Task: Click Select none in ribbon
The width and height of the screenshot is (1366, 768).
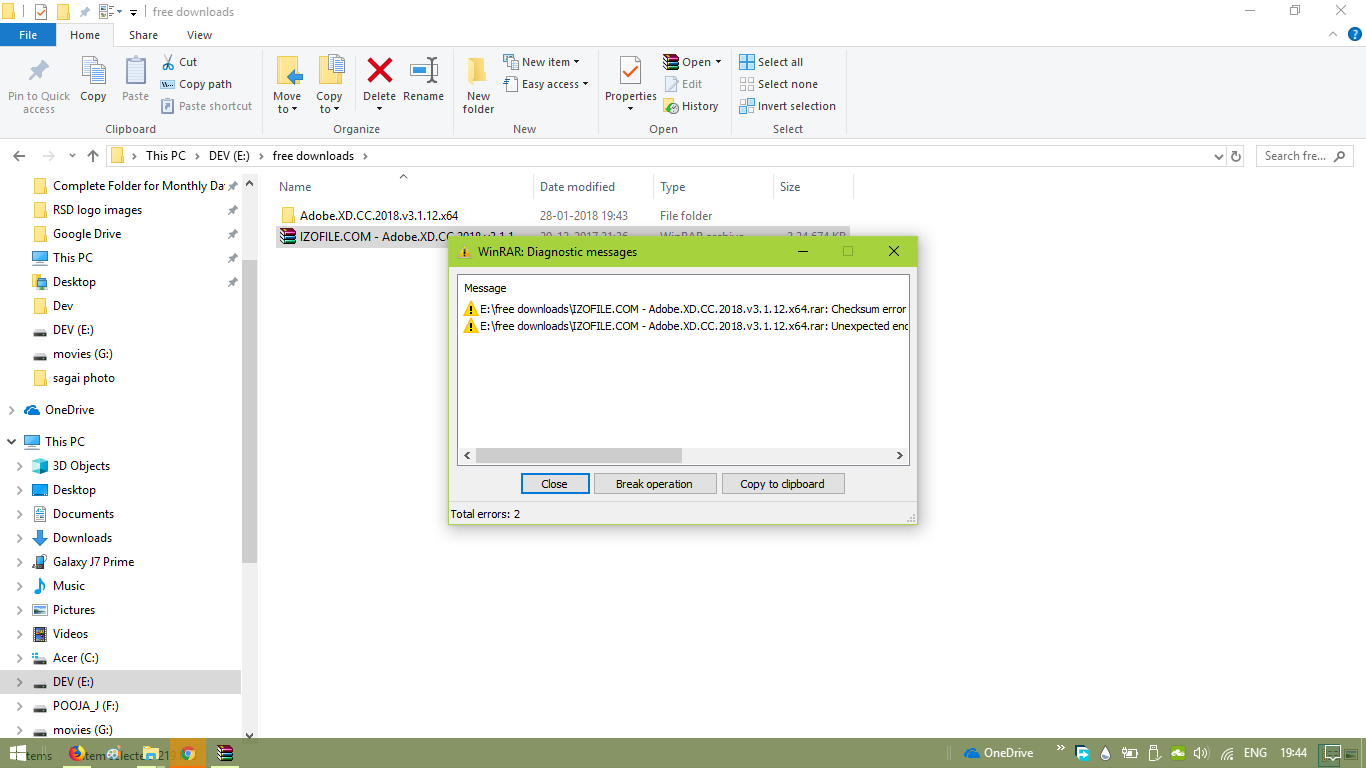Action: coord(778,84)
